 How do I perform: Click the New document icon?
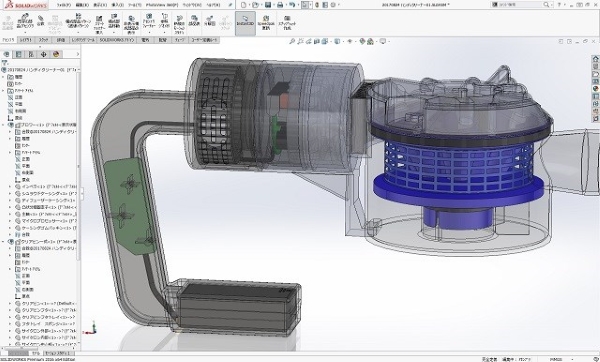pos(243,5)
